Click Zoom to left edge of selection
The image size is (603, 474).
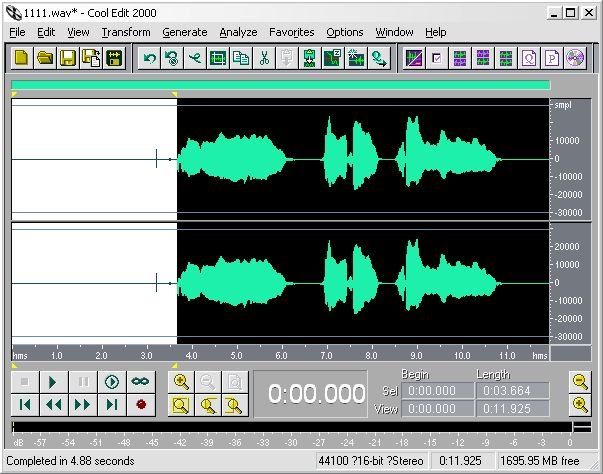[x=208, y=405]
